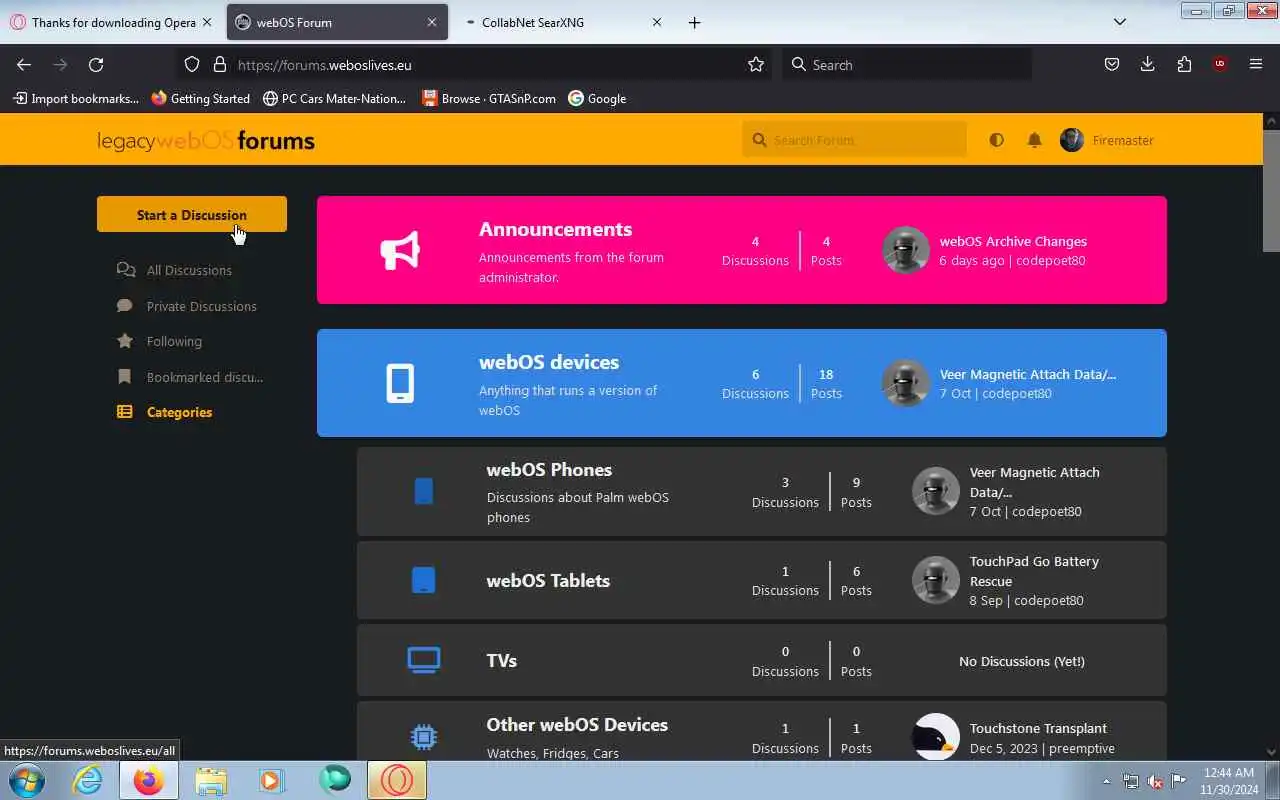Close the CollabNet SearXNG tab
Viewport: 1280px width, 800px height.
657,22
